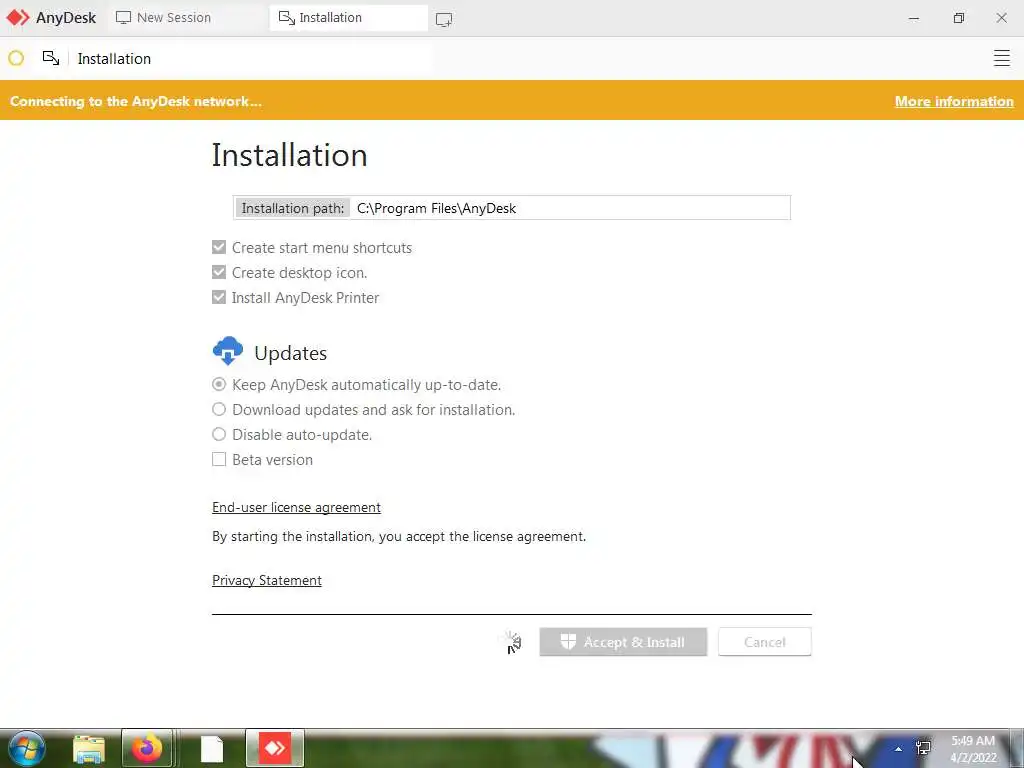Show hidden system tray icons arrow
Screen dimensions: 1024x768
point(899,748)
